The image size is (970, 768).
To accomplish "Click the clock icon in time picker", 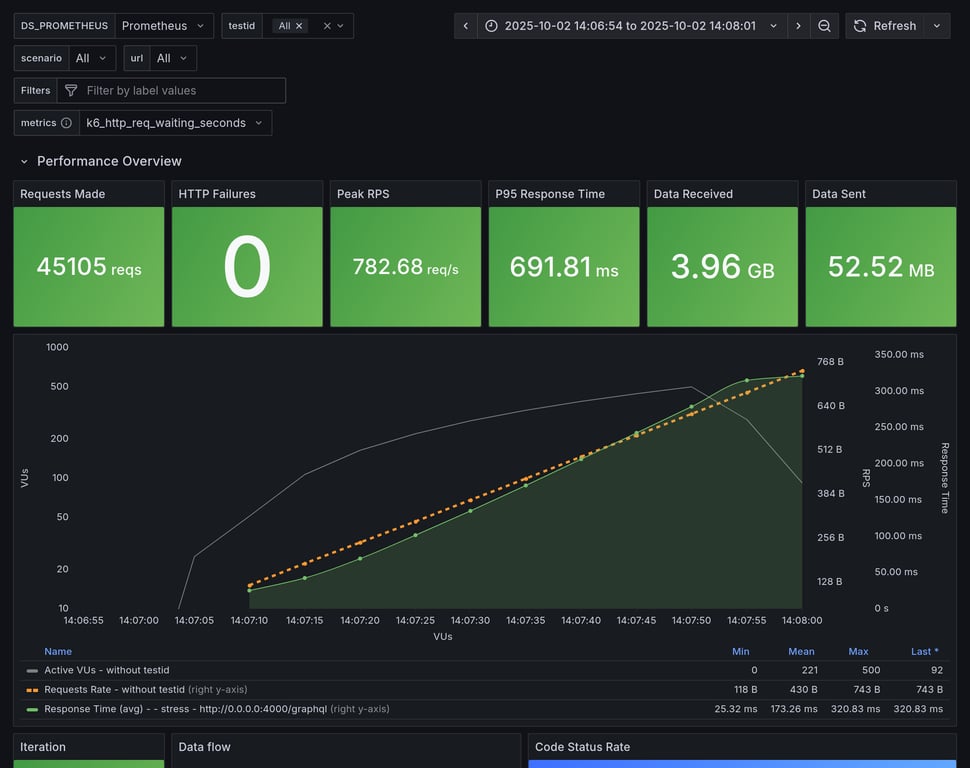I will [491, 26].
